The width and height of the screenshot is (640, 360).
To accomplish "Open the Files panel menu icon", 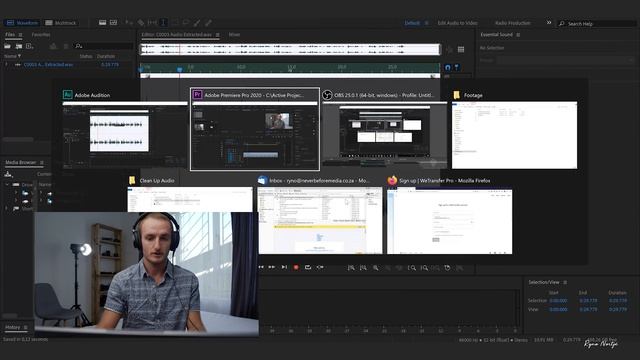I will 20,35.
